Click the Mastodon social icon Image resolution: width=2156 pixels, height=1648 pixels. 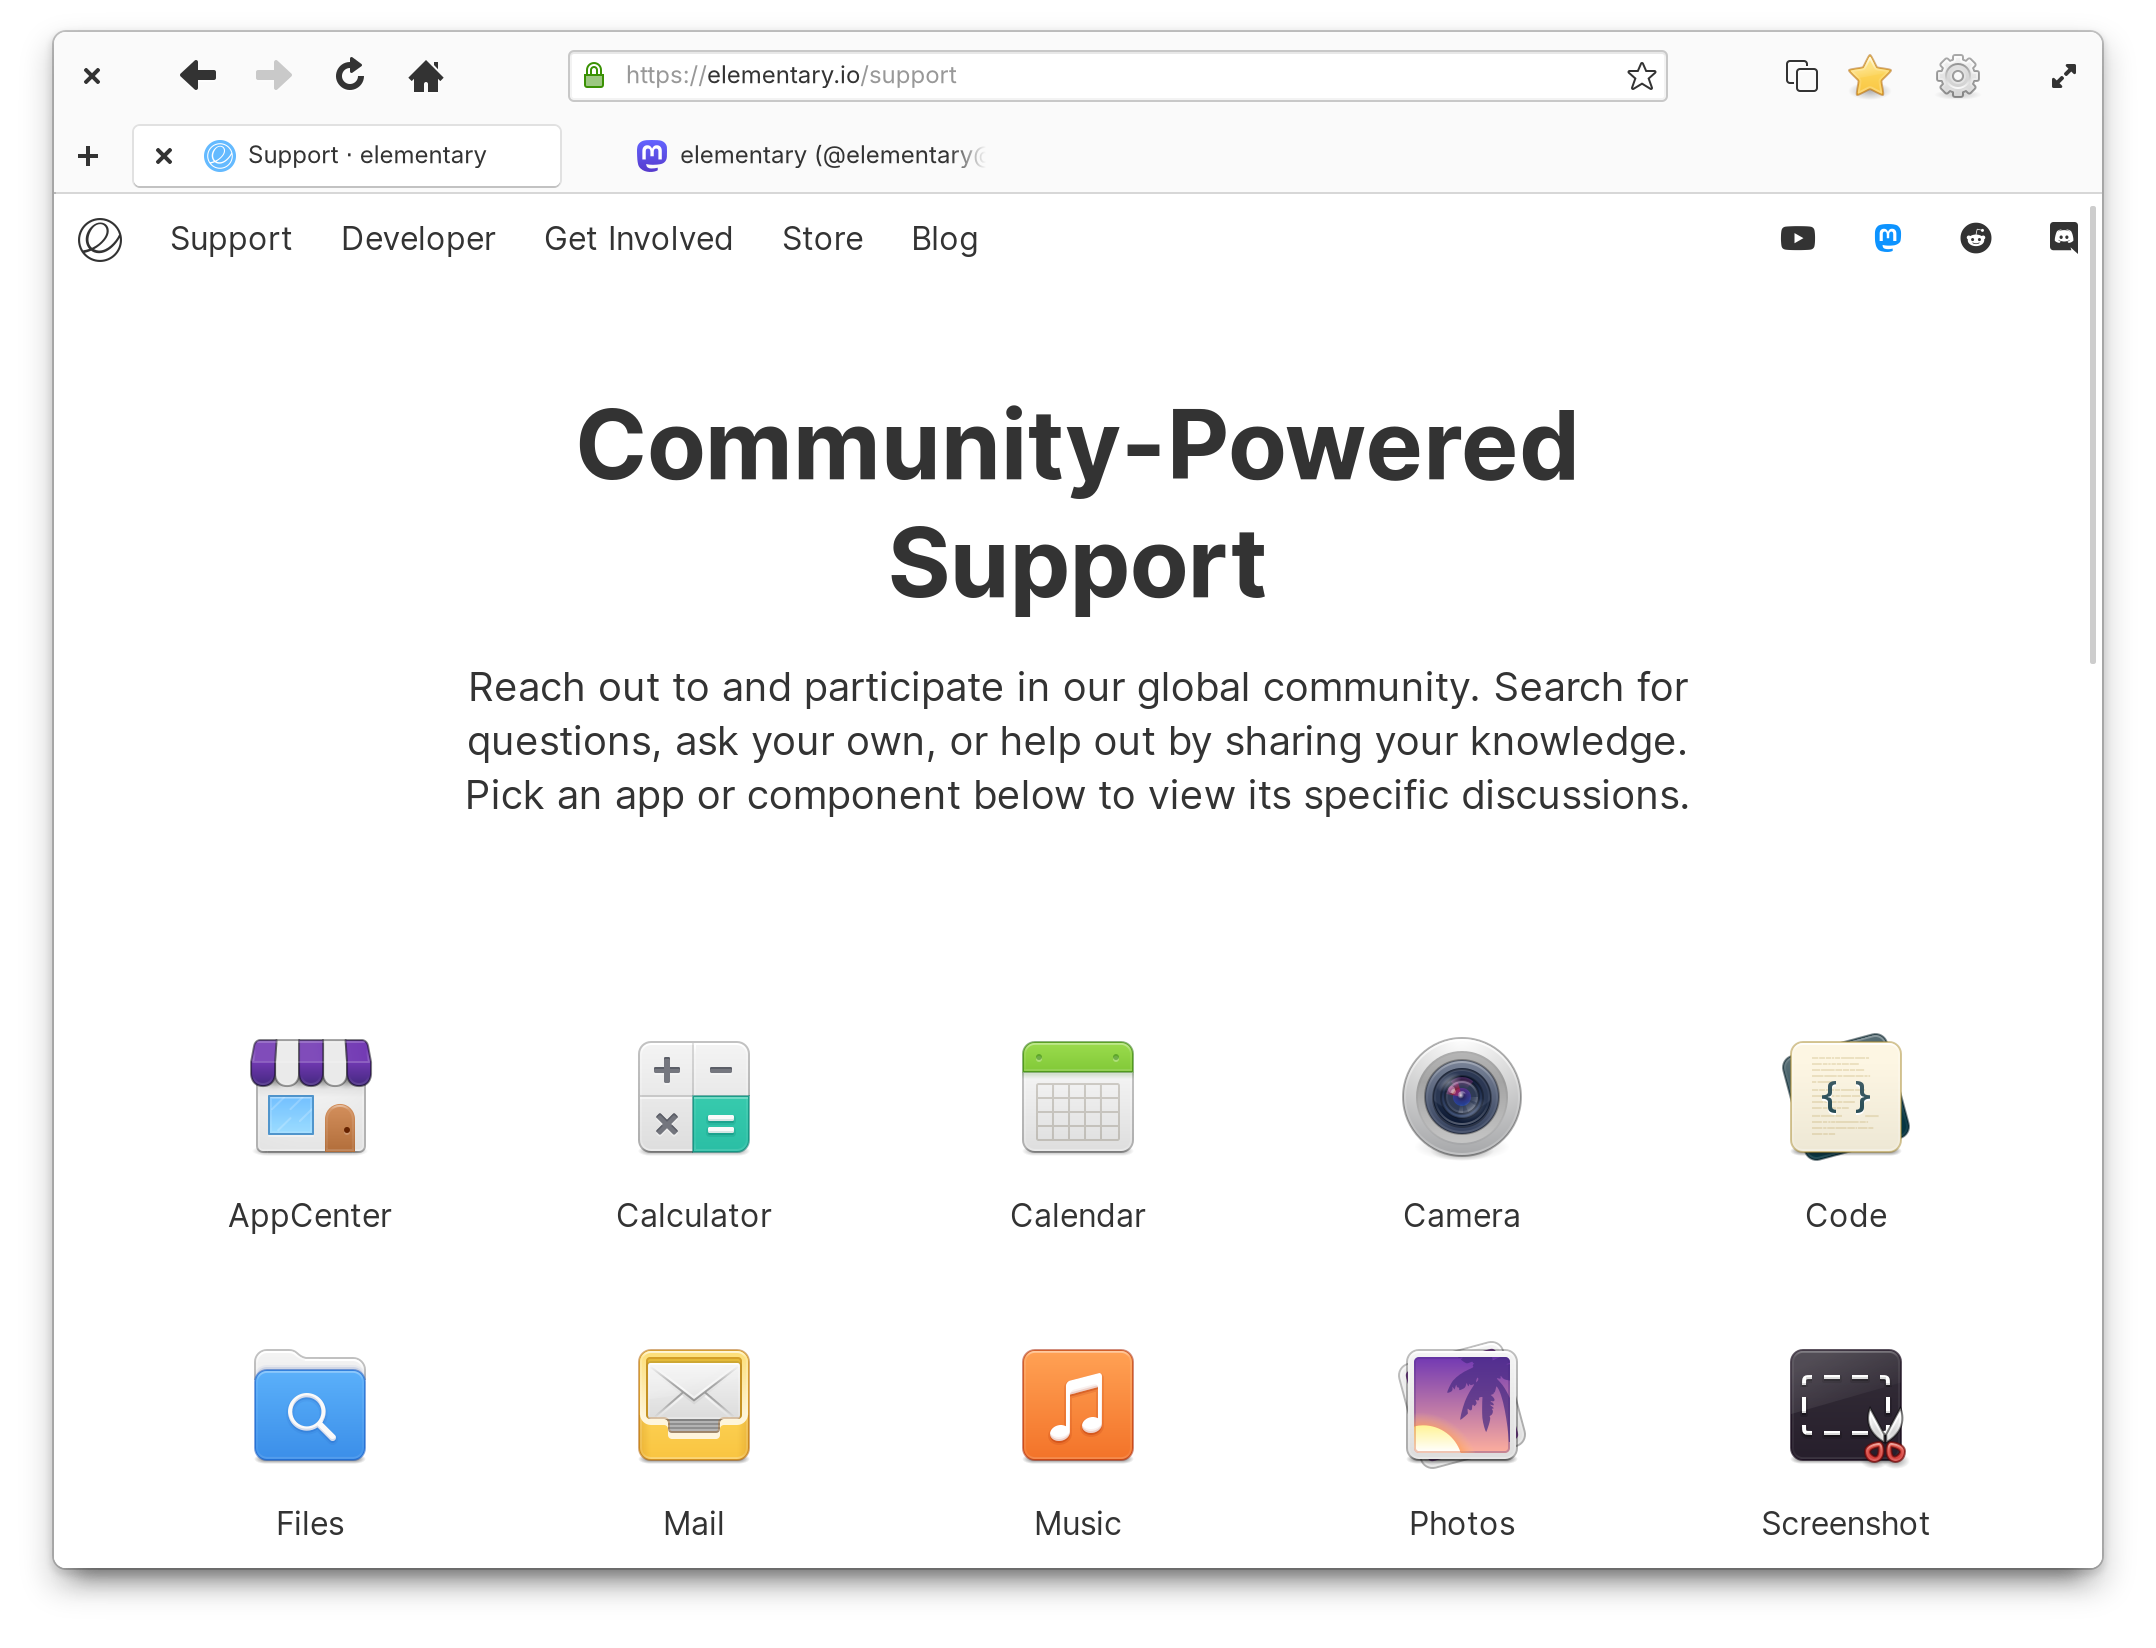click(1886, 239)
